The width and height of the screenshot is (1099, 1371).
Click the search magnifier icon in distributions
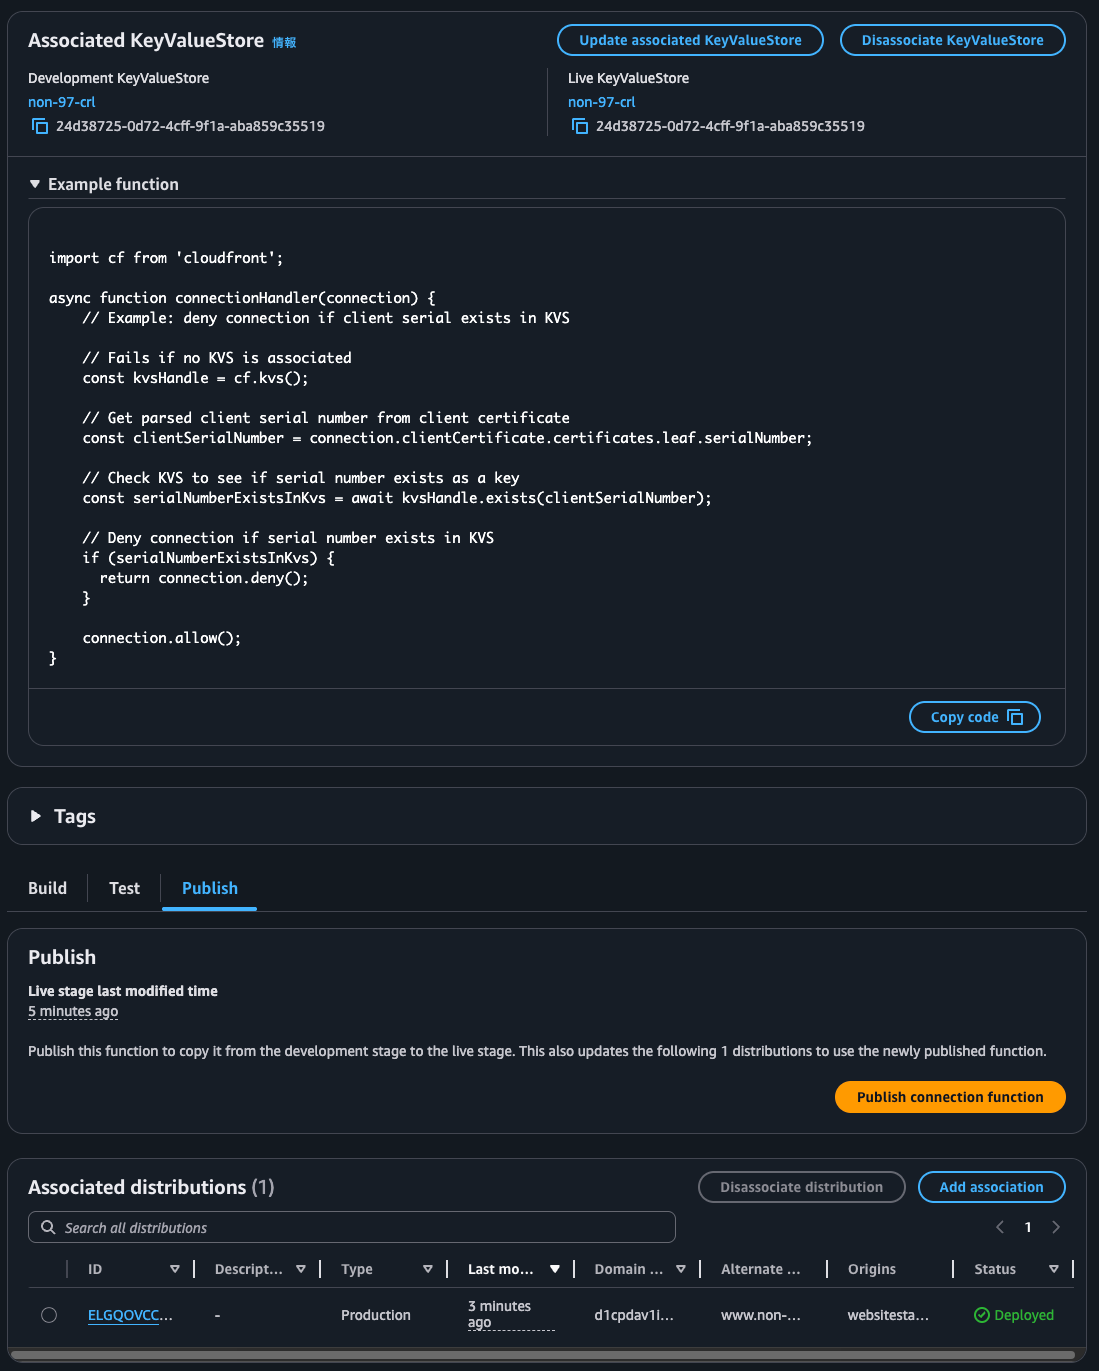48,1227
